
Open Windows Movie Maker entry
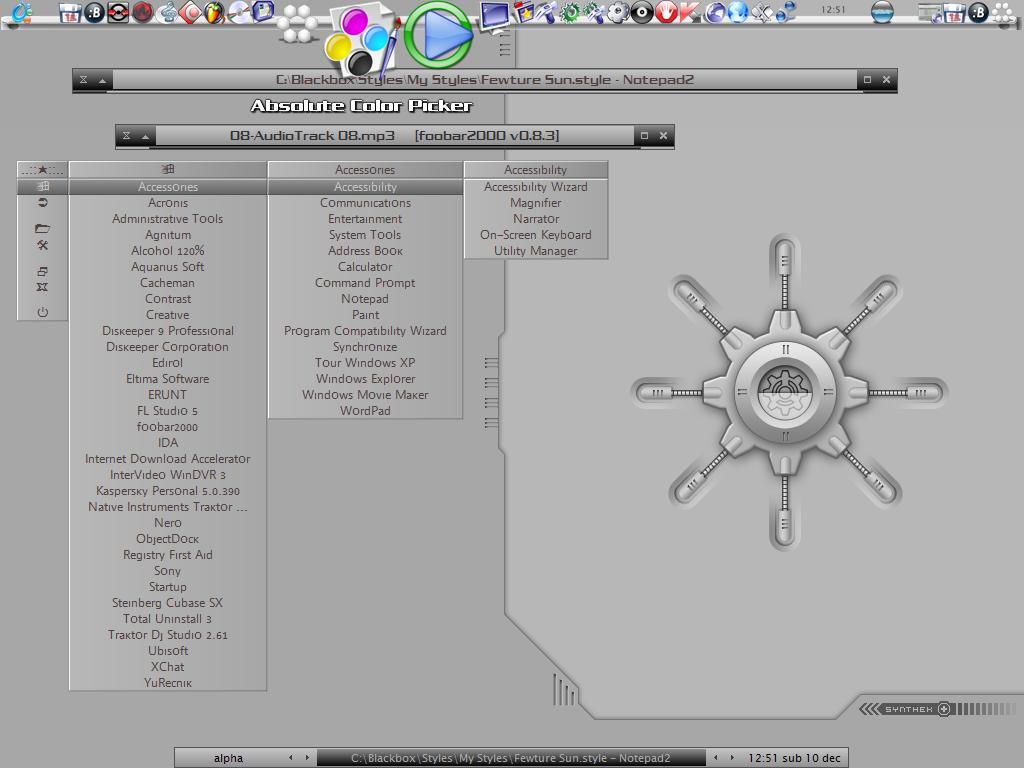(365, 395)
